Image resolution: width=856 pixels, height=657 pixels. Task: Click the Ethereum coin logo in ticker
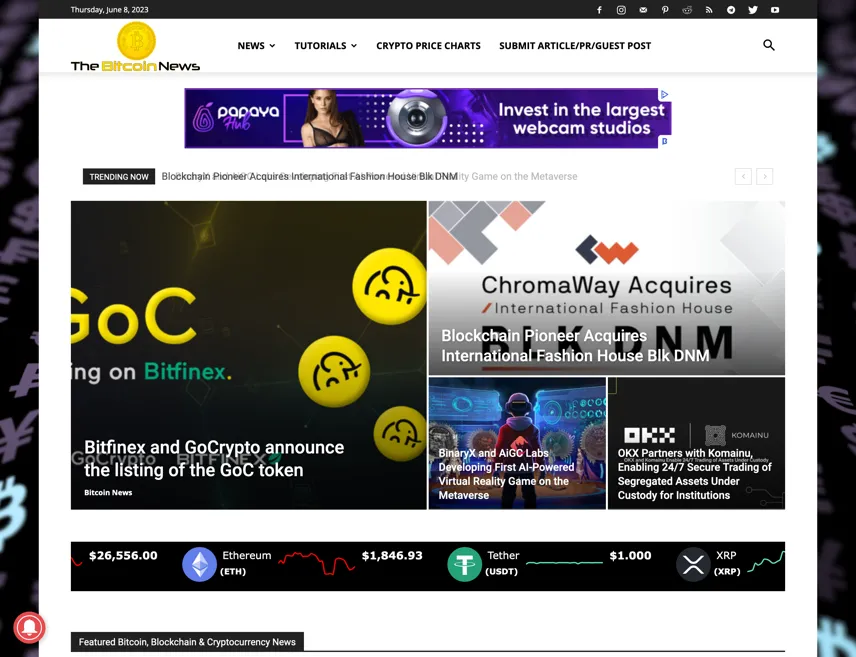(x=199, y=564)
